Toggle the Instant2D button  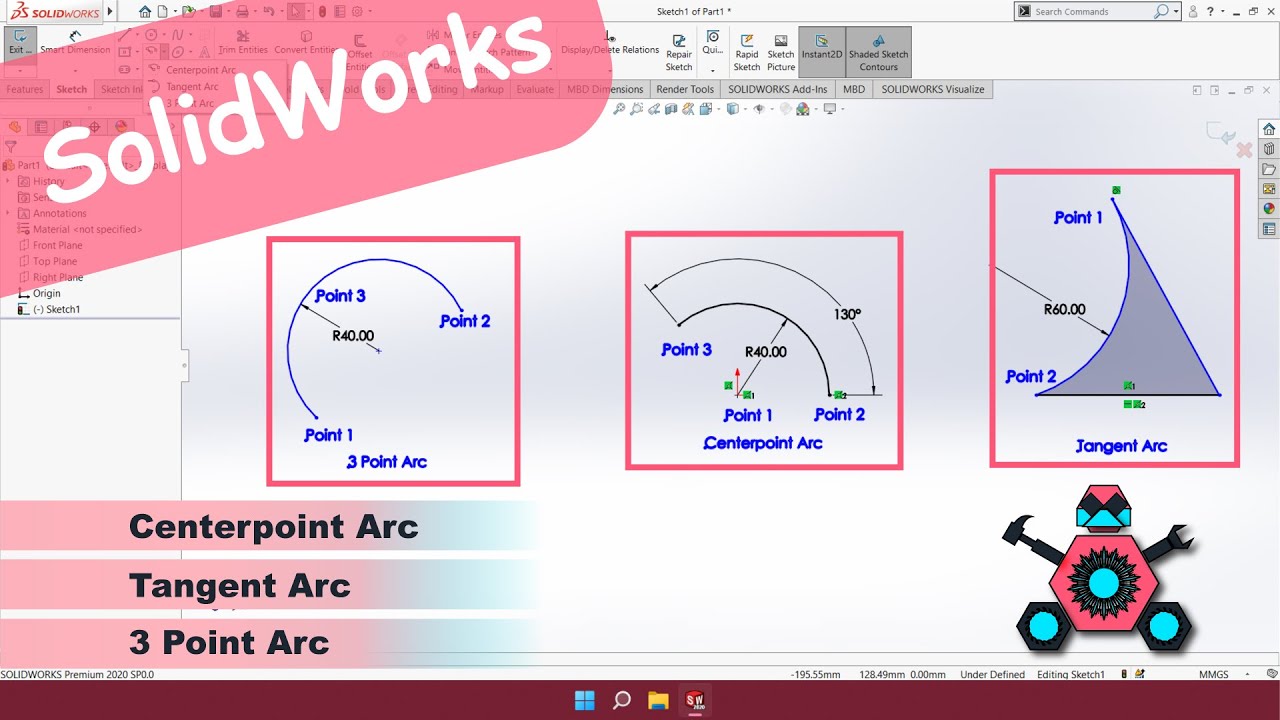click(822, 52)
